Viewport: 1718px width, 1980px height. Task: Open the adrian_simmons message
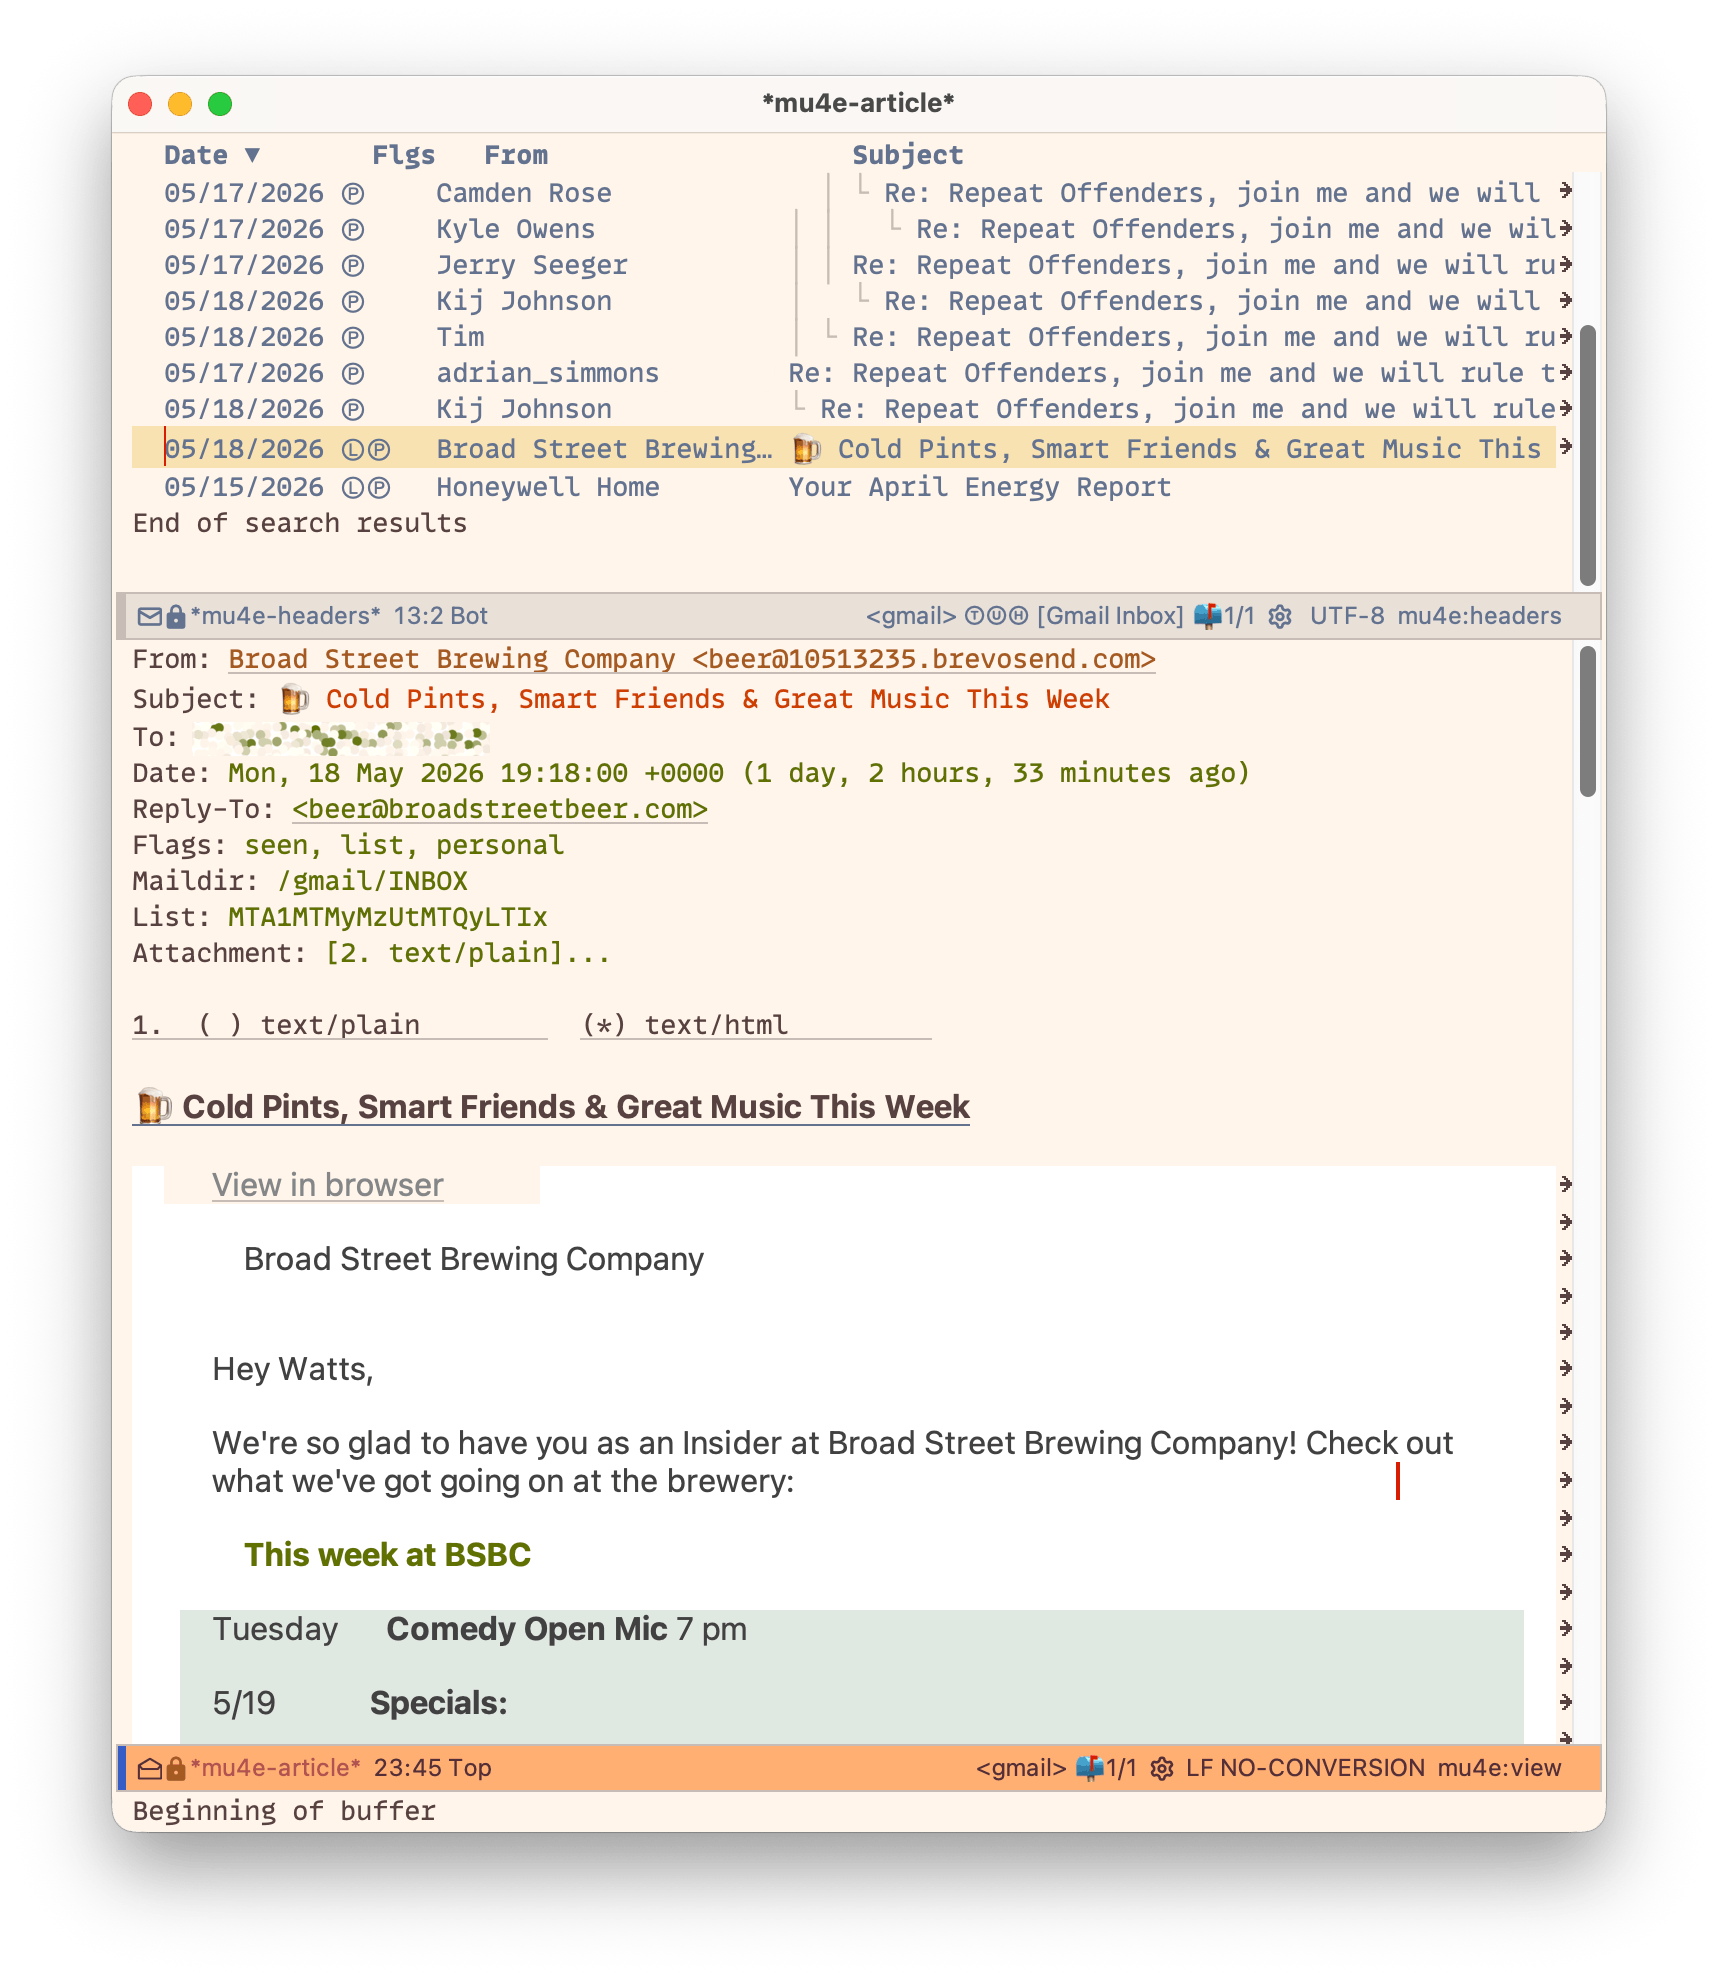click(x=844, y=373)
